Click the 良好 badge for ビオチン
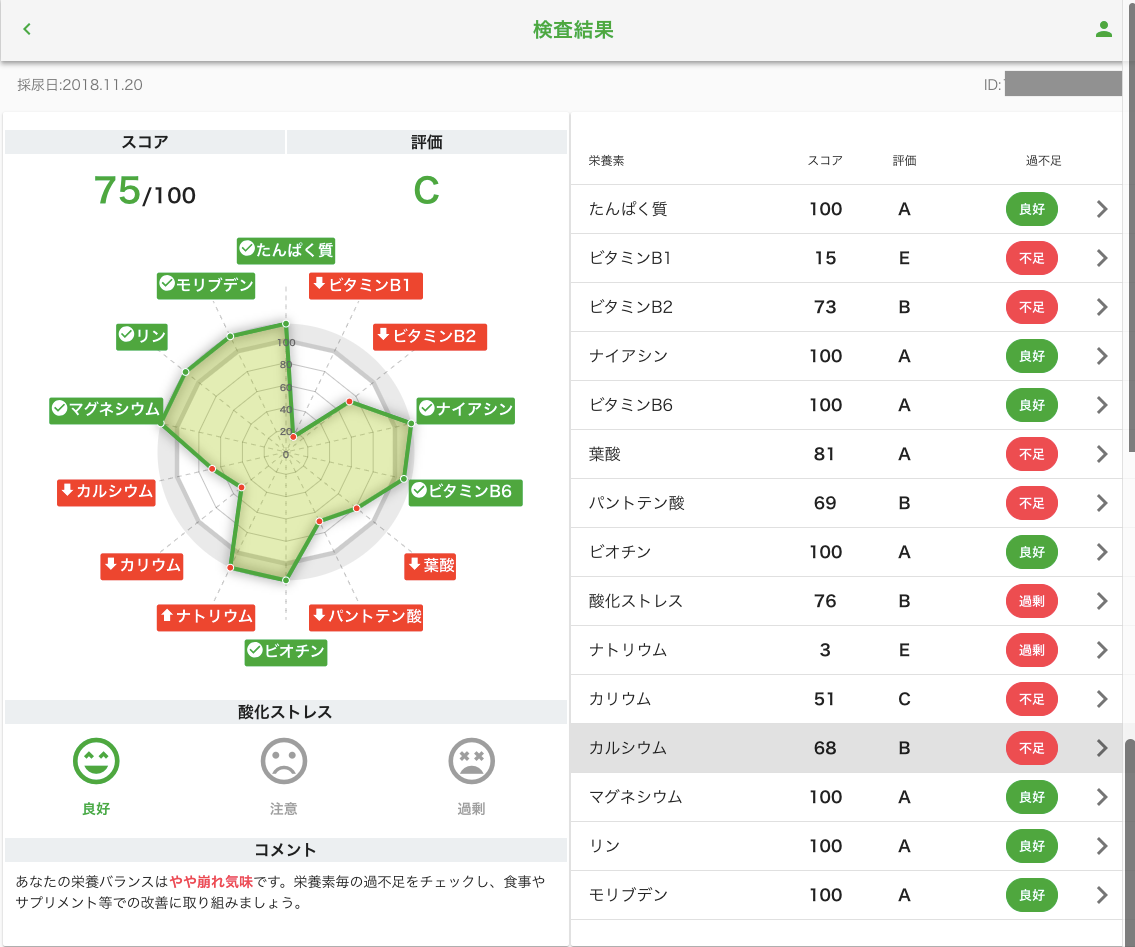Image resolution: width=1135 pixels, height=947 pixels. point(1031,552)
